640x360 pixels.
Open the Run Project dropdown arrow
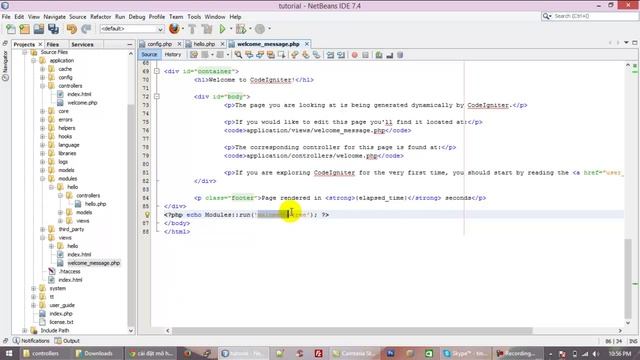pyautogui.click(x=231, y=29)
